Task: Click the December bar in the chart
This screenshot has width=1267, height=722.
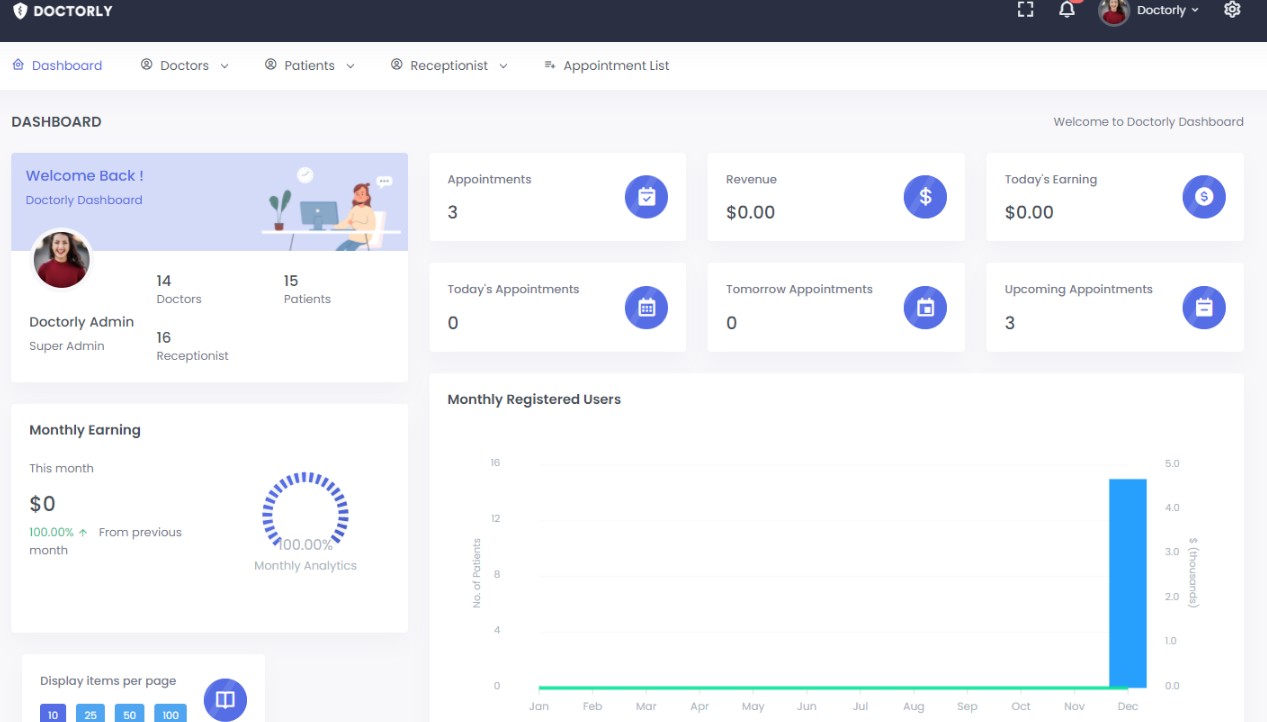Action: (1127, 583)
